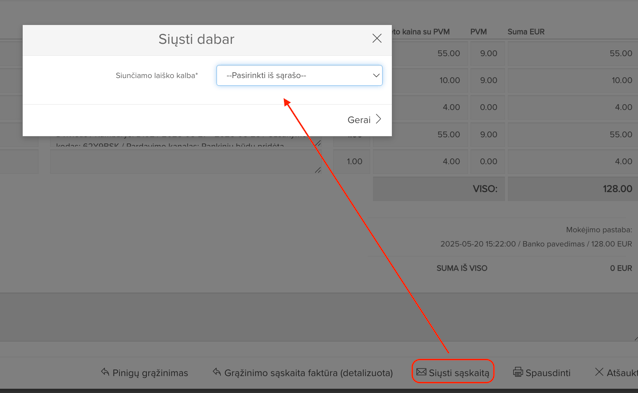
Task: Click the PVM column header
Action: 478,32
